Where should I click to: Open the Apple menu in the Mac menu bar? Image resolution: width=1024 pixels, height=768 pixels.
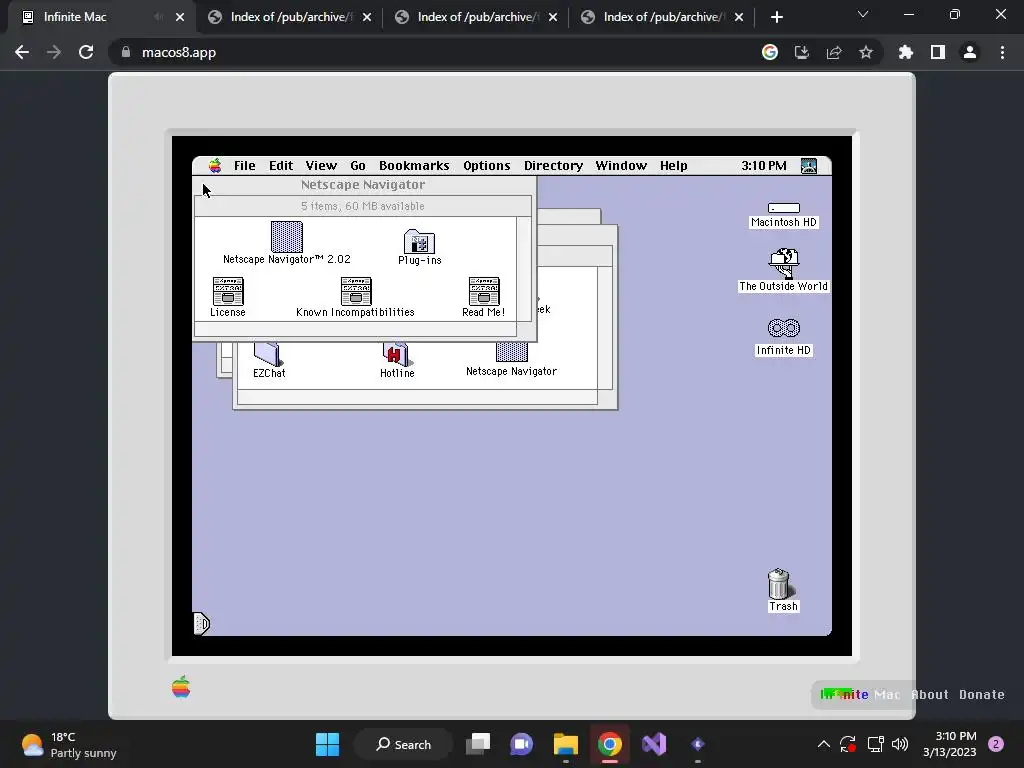[x=215, y=165]
